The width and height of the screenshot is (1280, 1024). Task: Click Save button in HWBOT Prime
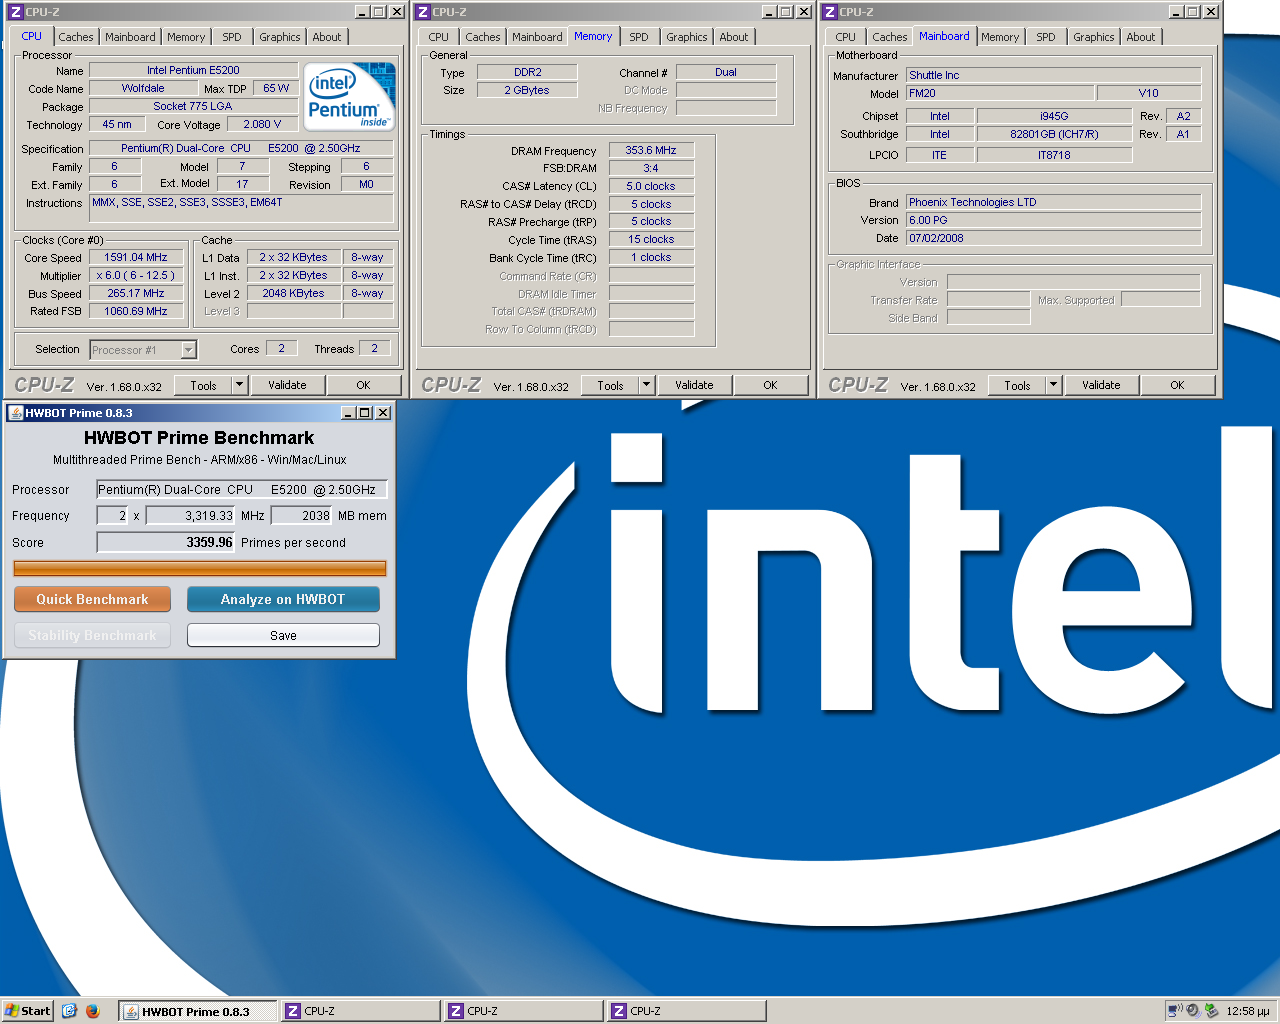click(283, 635)
